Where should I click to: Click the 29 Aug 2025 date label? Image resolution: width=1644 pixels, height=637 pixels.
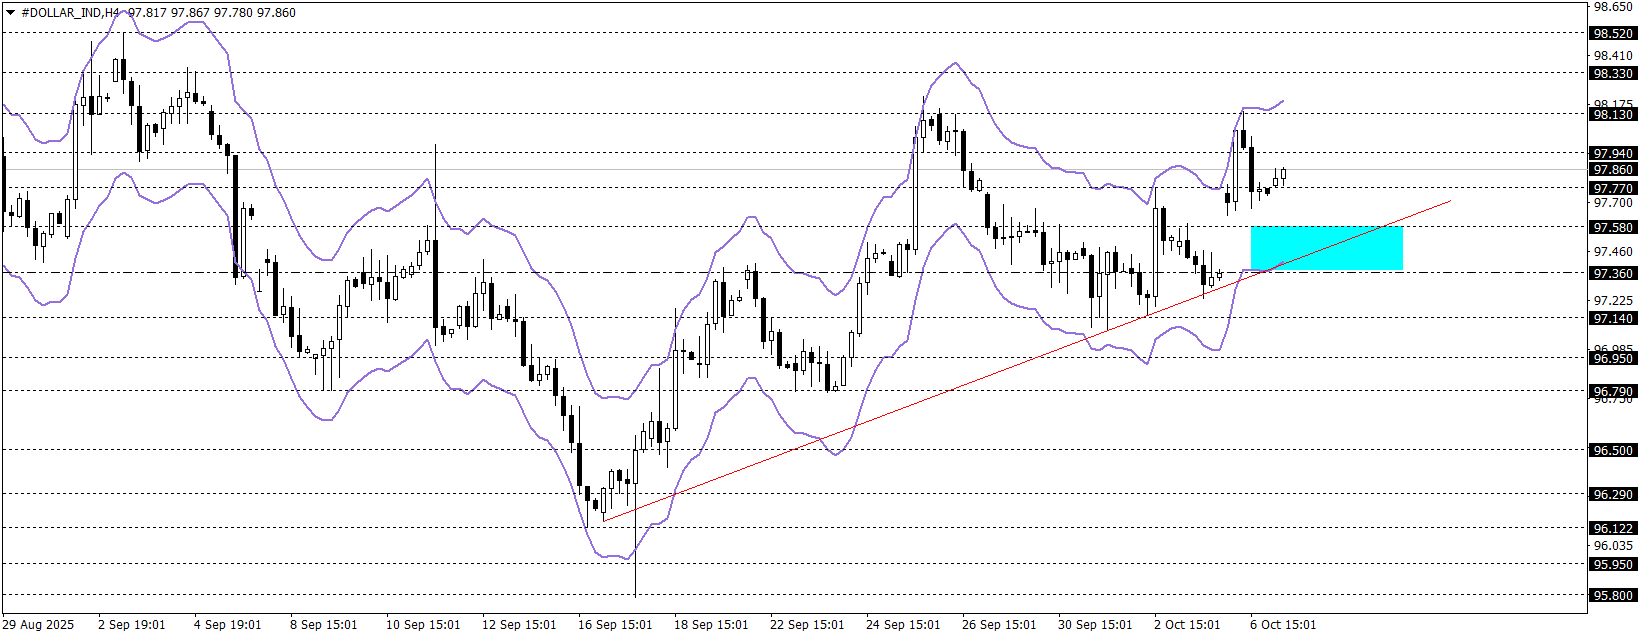tap(38, 625)
